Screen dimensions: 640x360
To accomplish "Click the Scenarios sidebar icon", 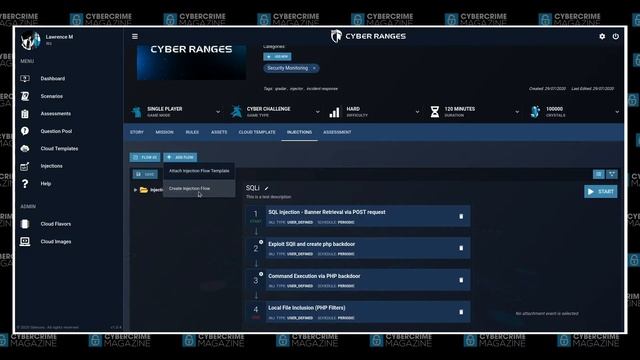I will click(25, 96).
